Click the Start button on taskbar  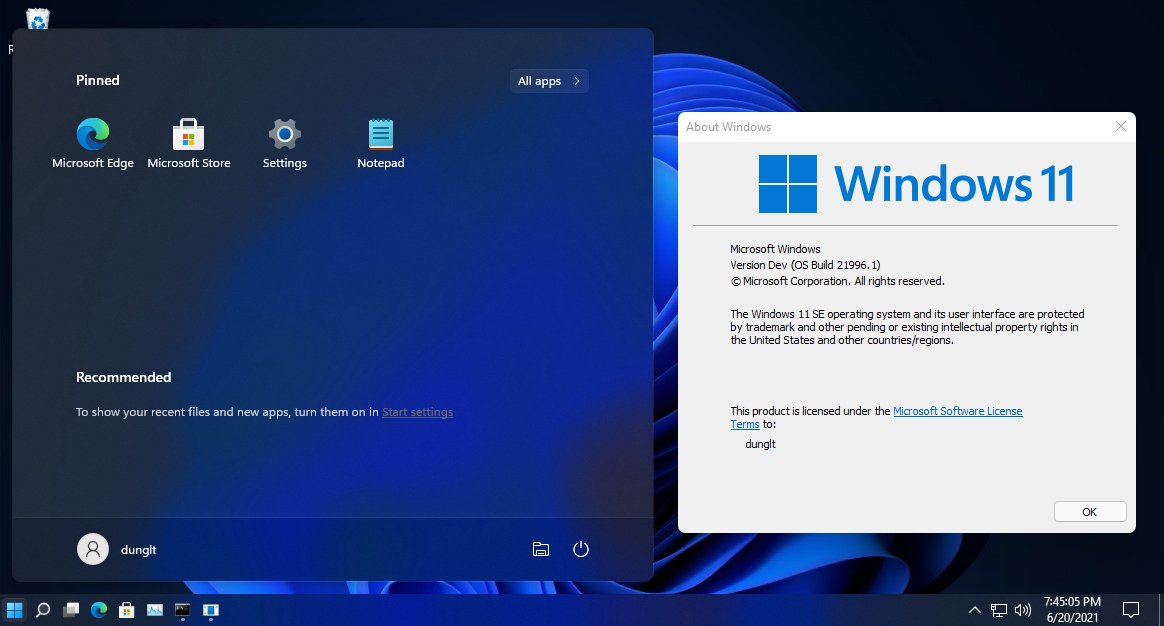tap(14, 610)
